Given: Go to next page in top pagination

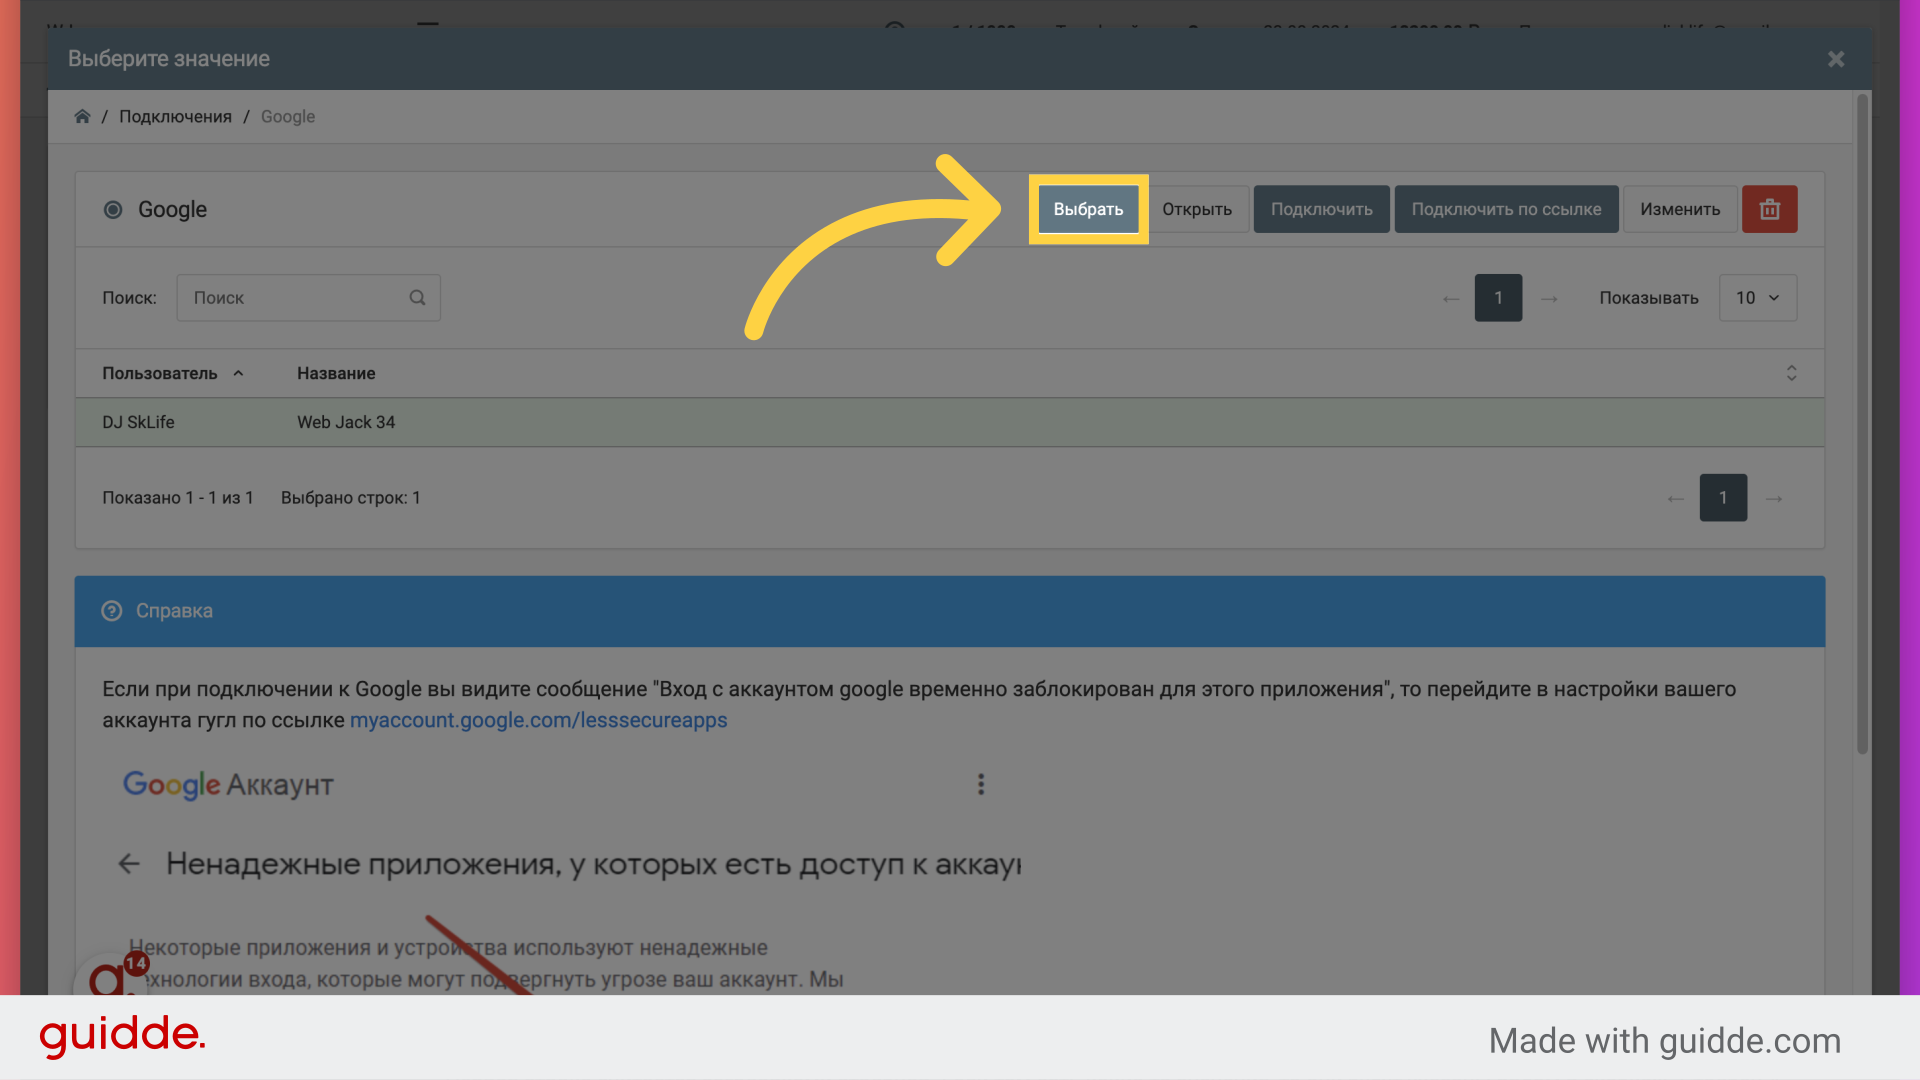Looking at the screenshot, I should [1549, 298].
